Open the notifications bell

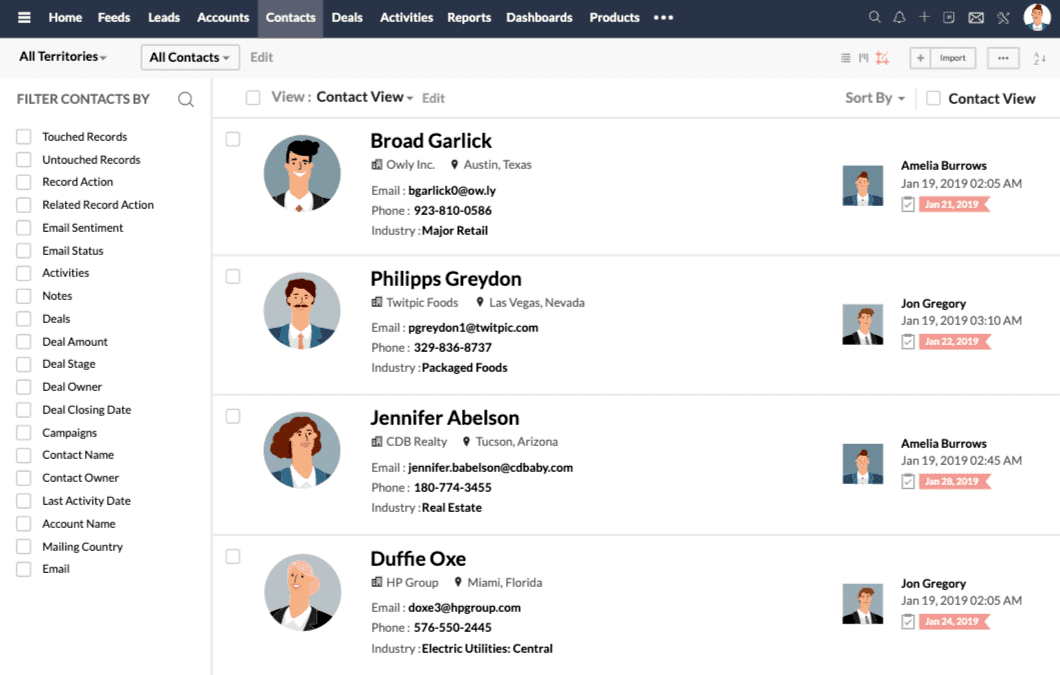(x=899, y=18)
